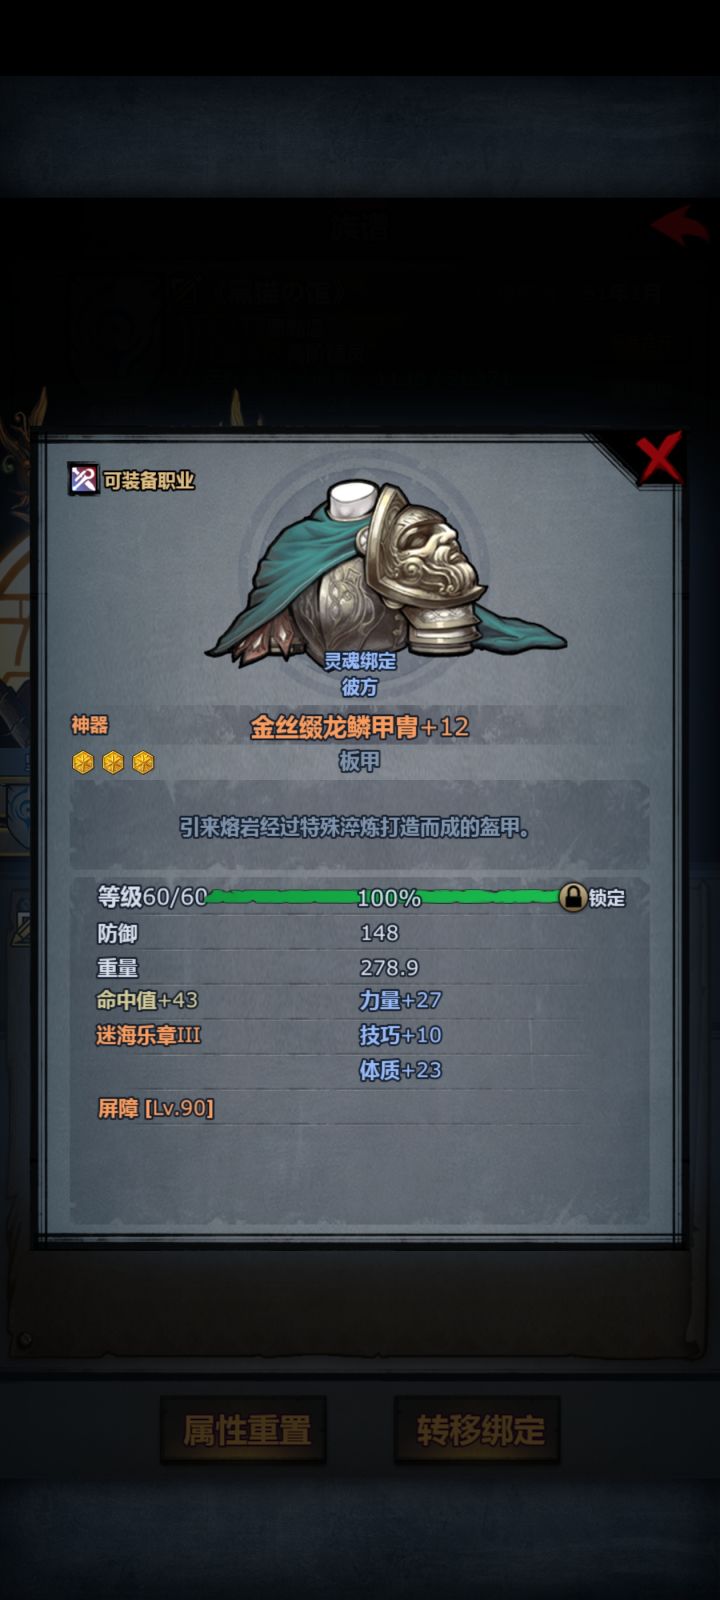
Task: Tap the third gold star gem
Action: [x=144, y=763]
